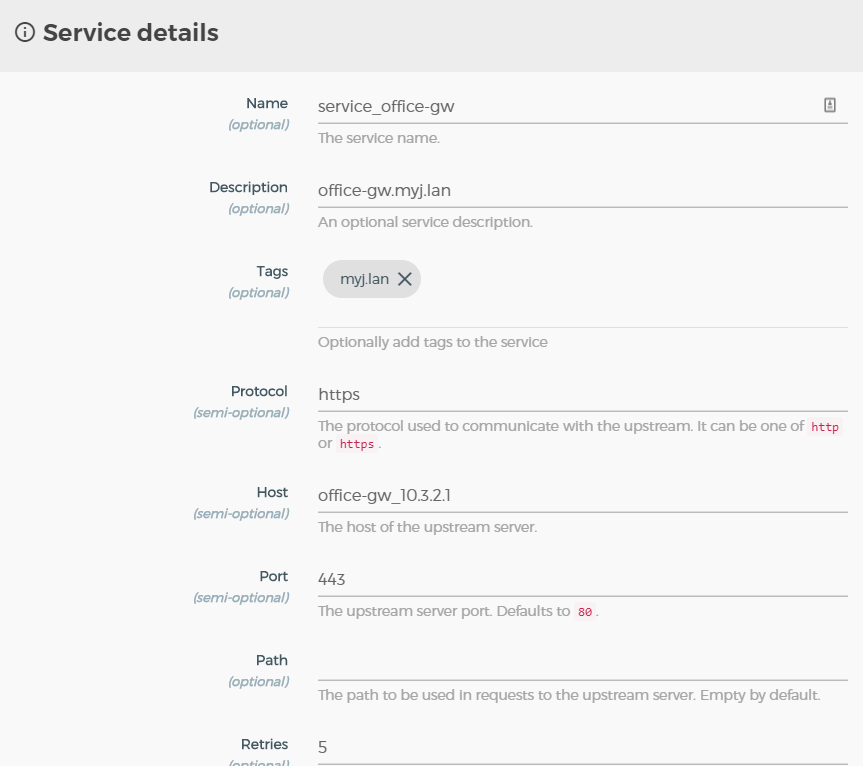The height and width of the screenshot is (766, 863).
Task: Click the Protocol field label
Action: [x=259, y=391]
